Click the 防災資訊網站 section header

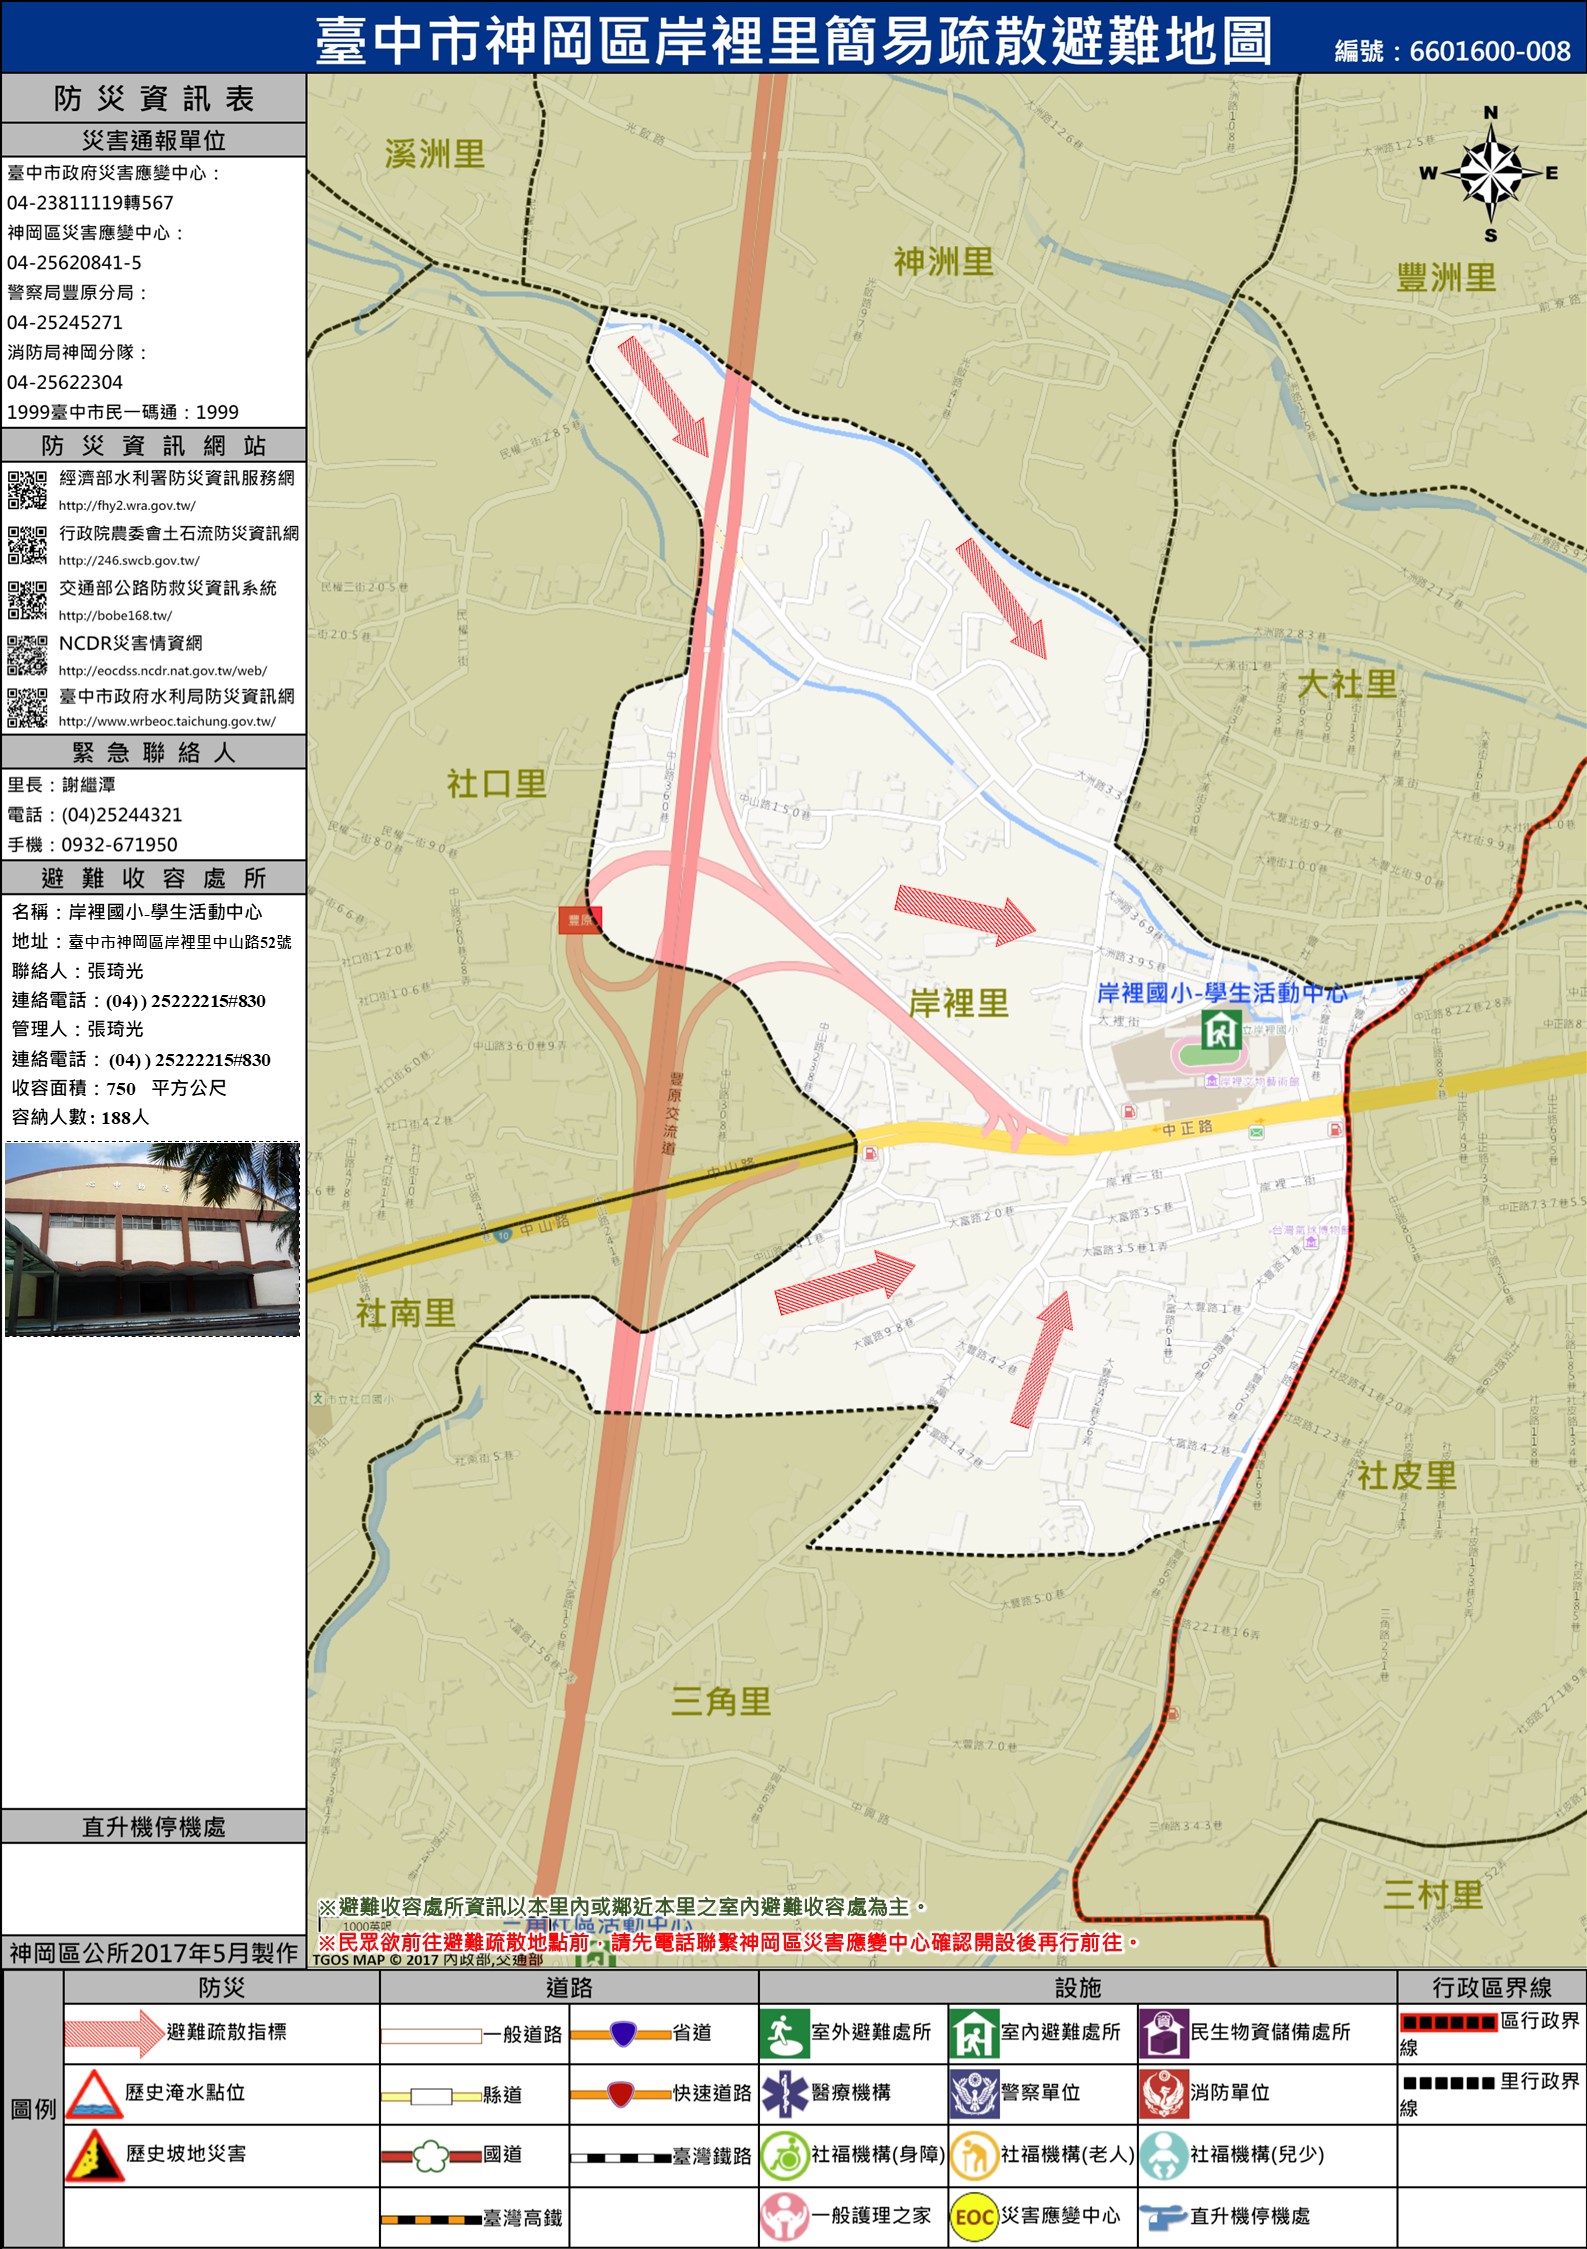pos(153,445)
